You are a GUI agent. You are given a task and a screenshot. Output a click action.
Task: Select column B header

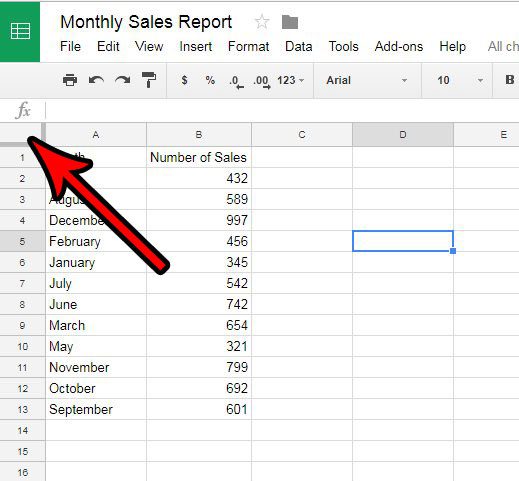point(199,135)
